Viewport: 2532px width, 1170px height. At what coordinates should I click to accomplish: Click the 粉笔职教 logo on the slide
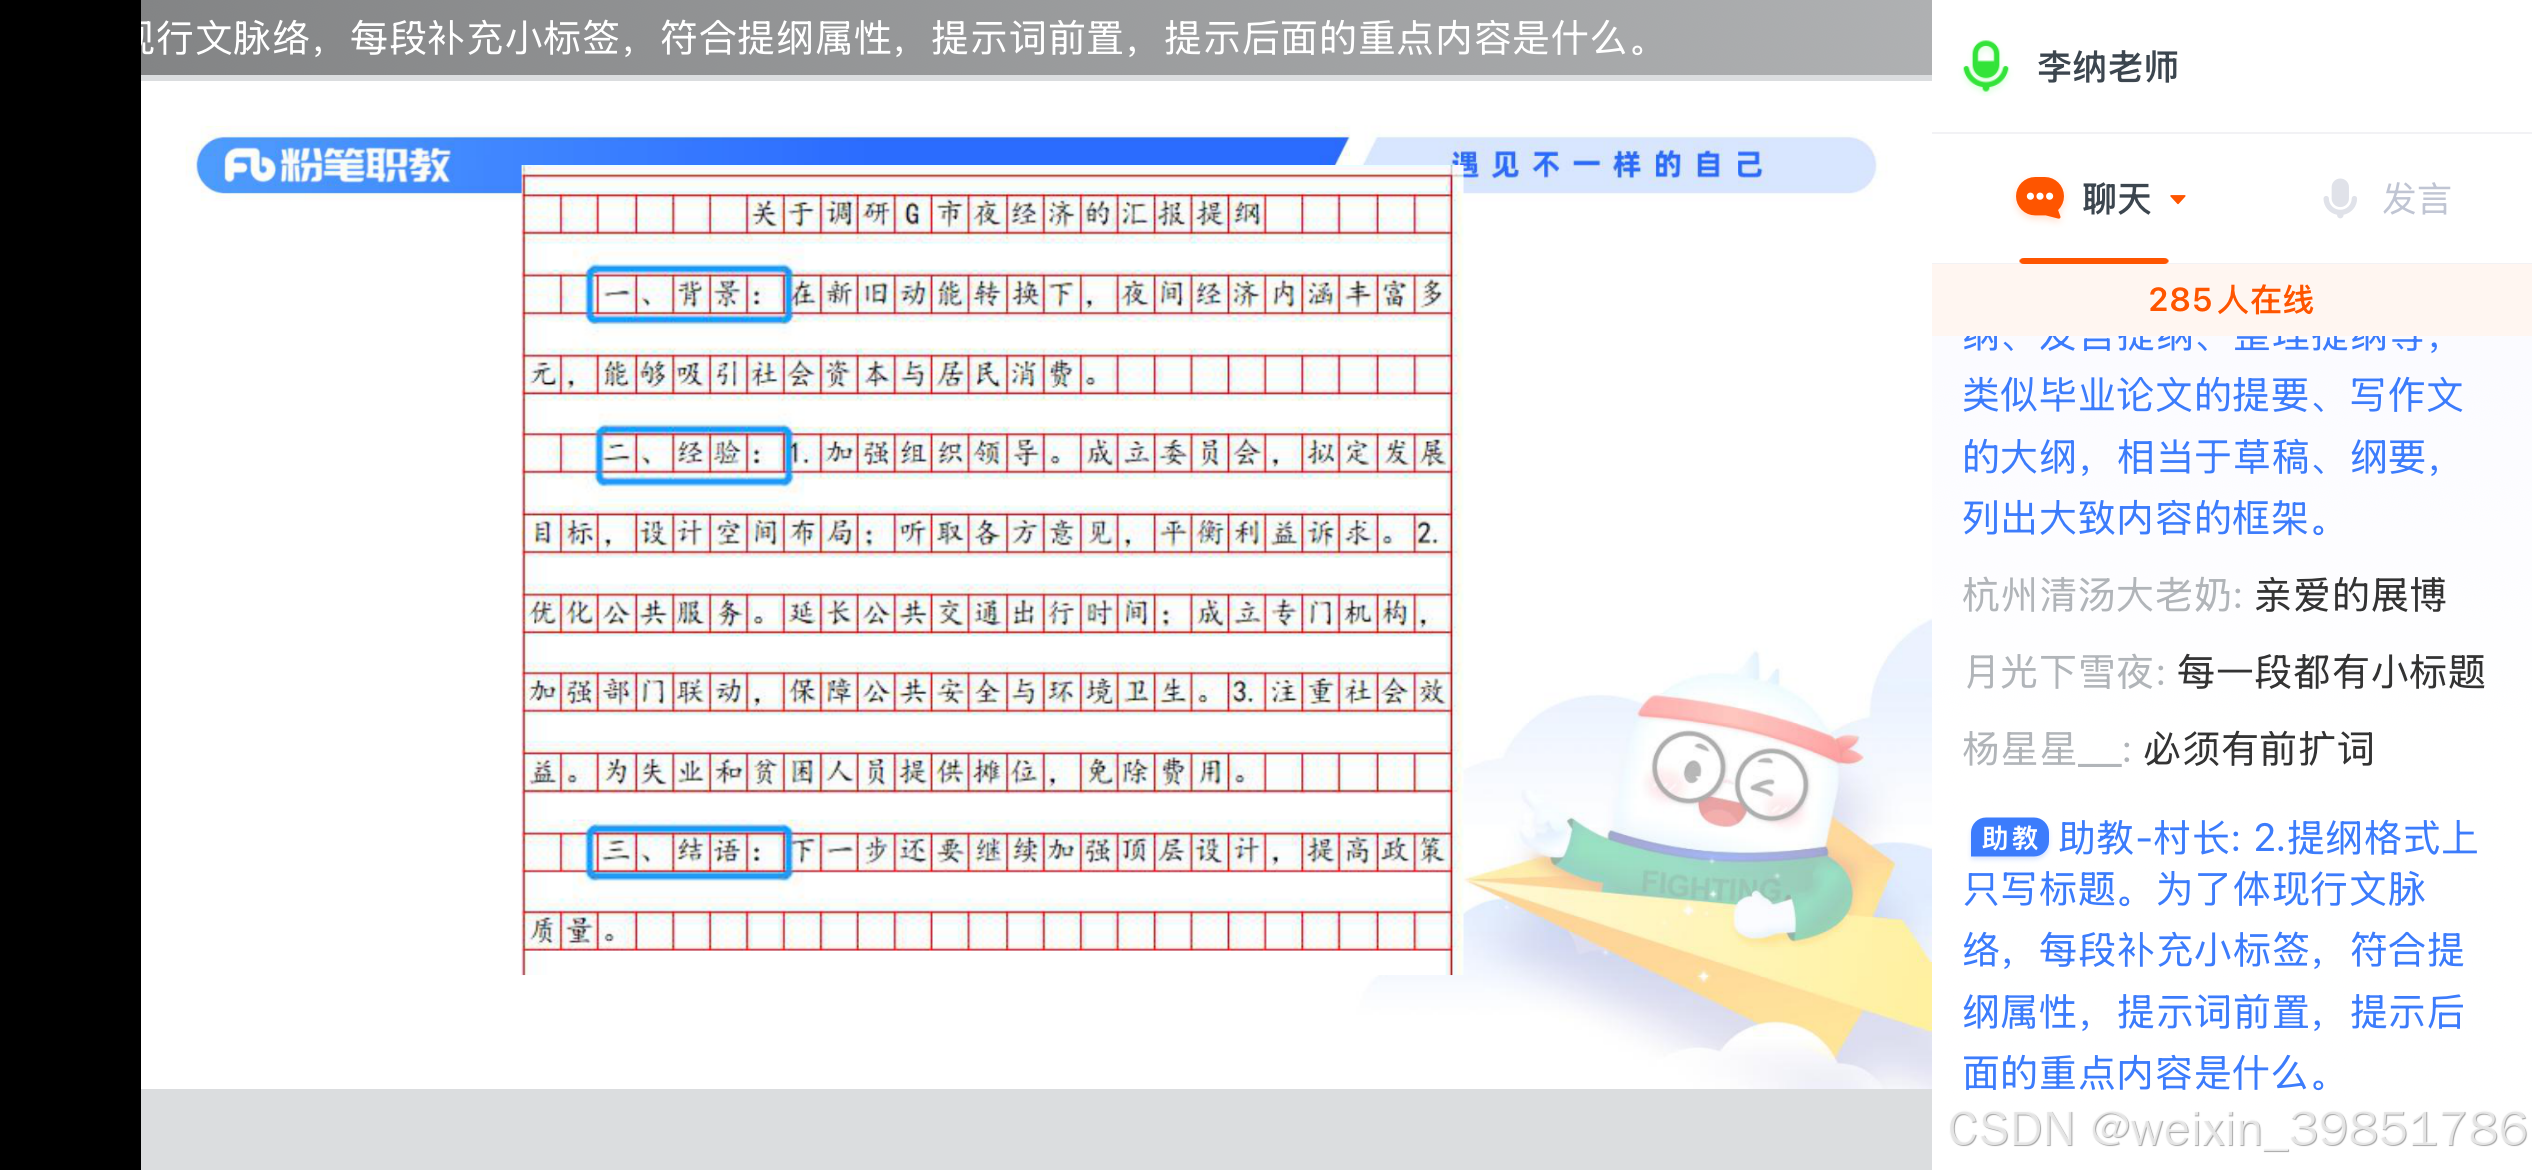pyautogui.click(x=337, y=165)
